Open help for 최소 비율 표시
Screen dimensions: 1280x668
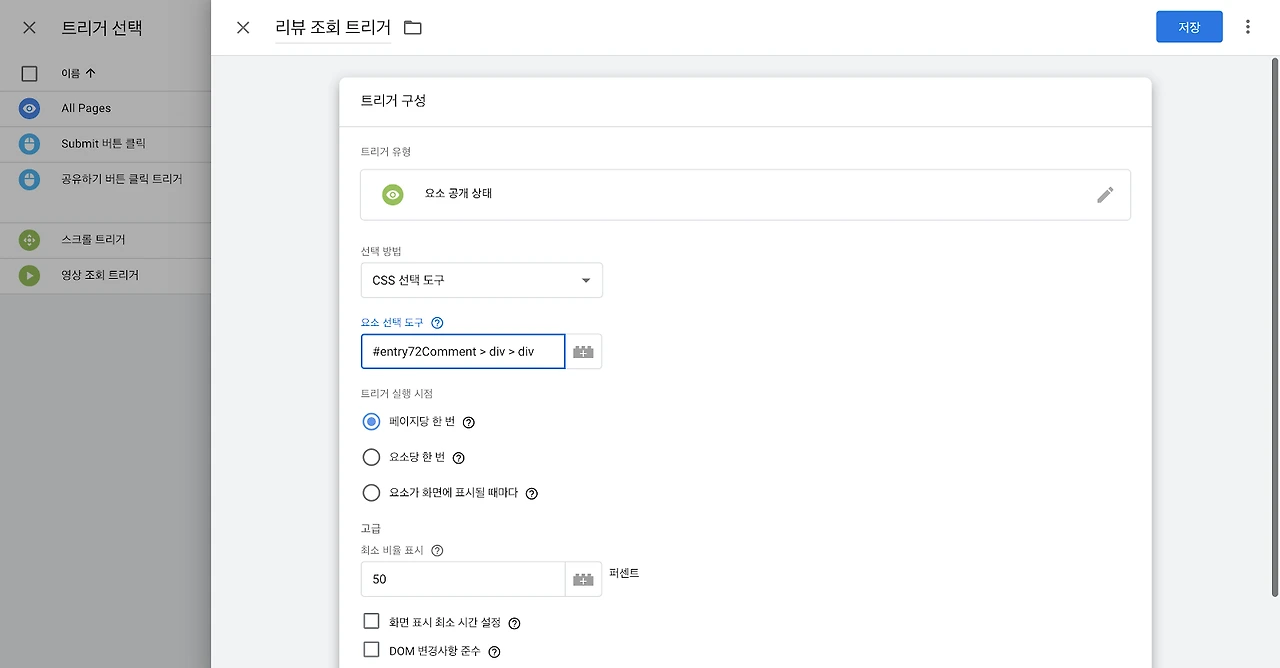[x=437, y=550]
